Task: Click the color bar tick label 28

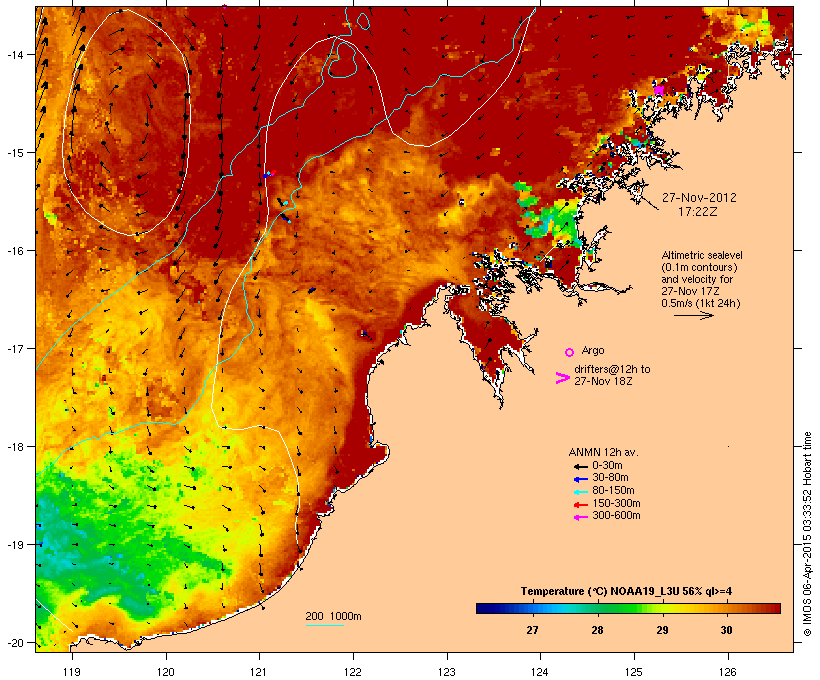Action: click(597, 630)
